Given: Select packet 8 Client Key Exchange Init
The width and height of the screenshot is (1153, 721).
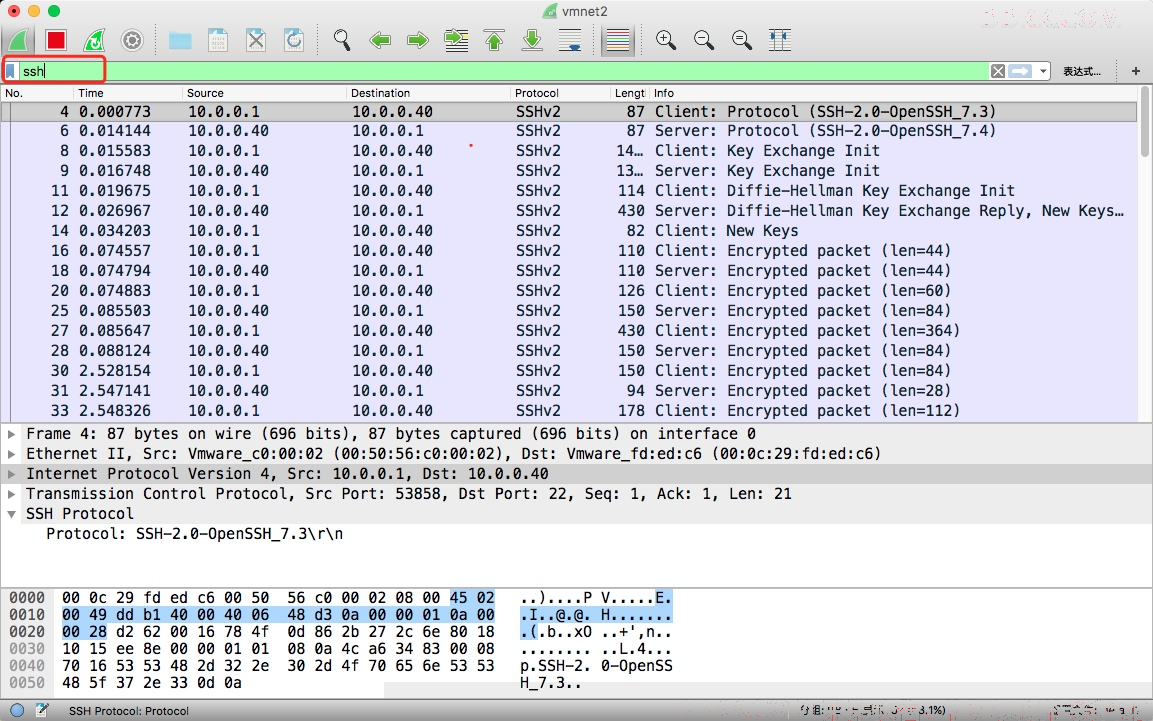Looking at the screenshot, I should [569, 151].
